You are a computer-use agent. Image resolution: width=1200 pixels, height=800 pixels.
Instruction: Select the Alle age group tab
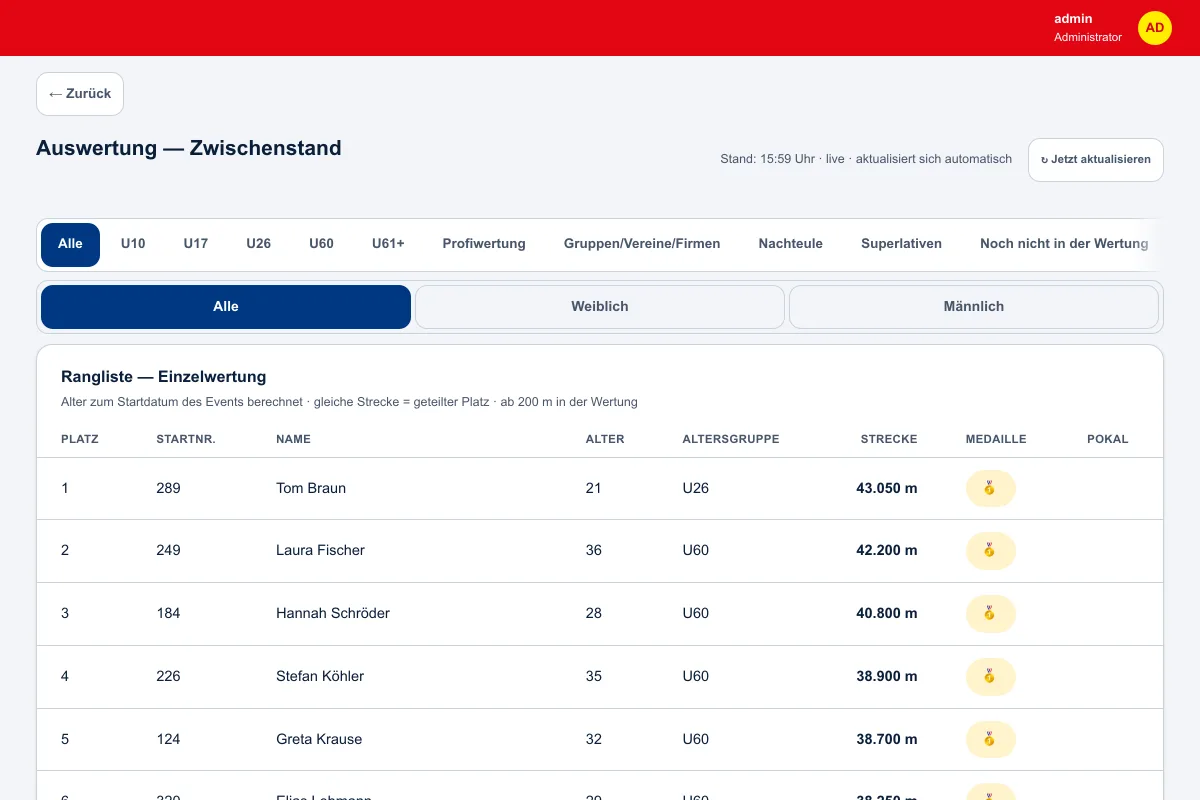click(x=70, y=244)
